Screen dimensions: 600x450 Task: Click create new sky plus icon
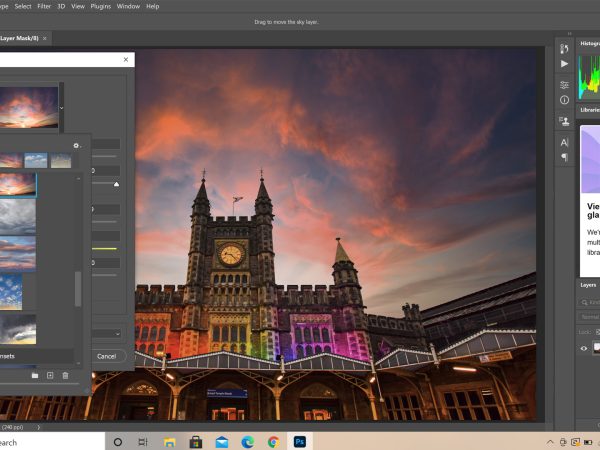click(50, 375)
